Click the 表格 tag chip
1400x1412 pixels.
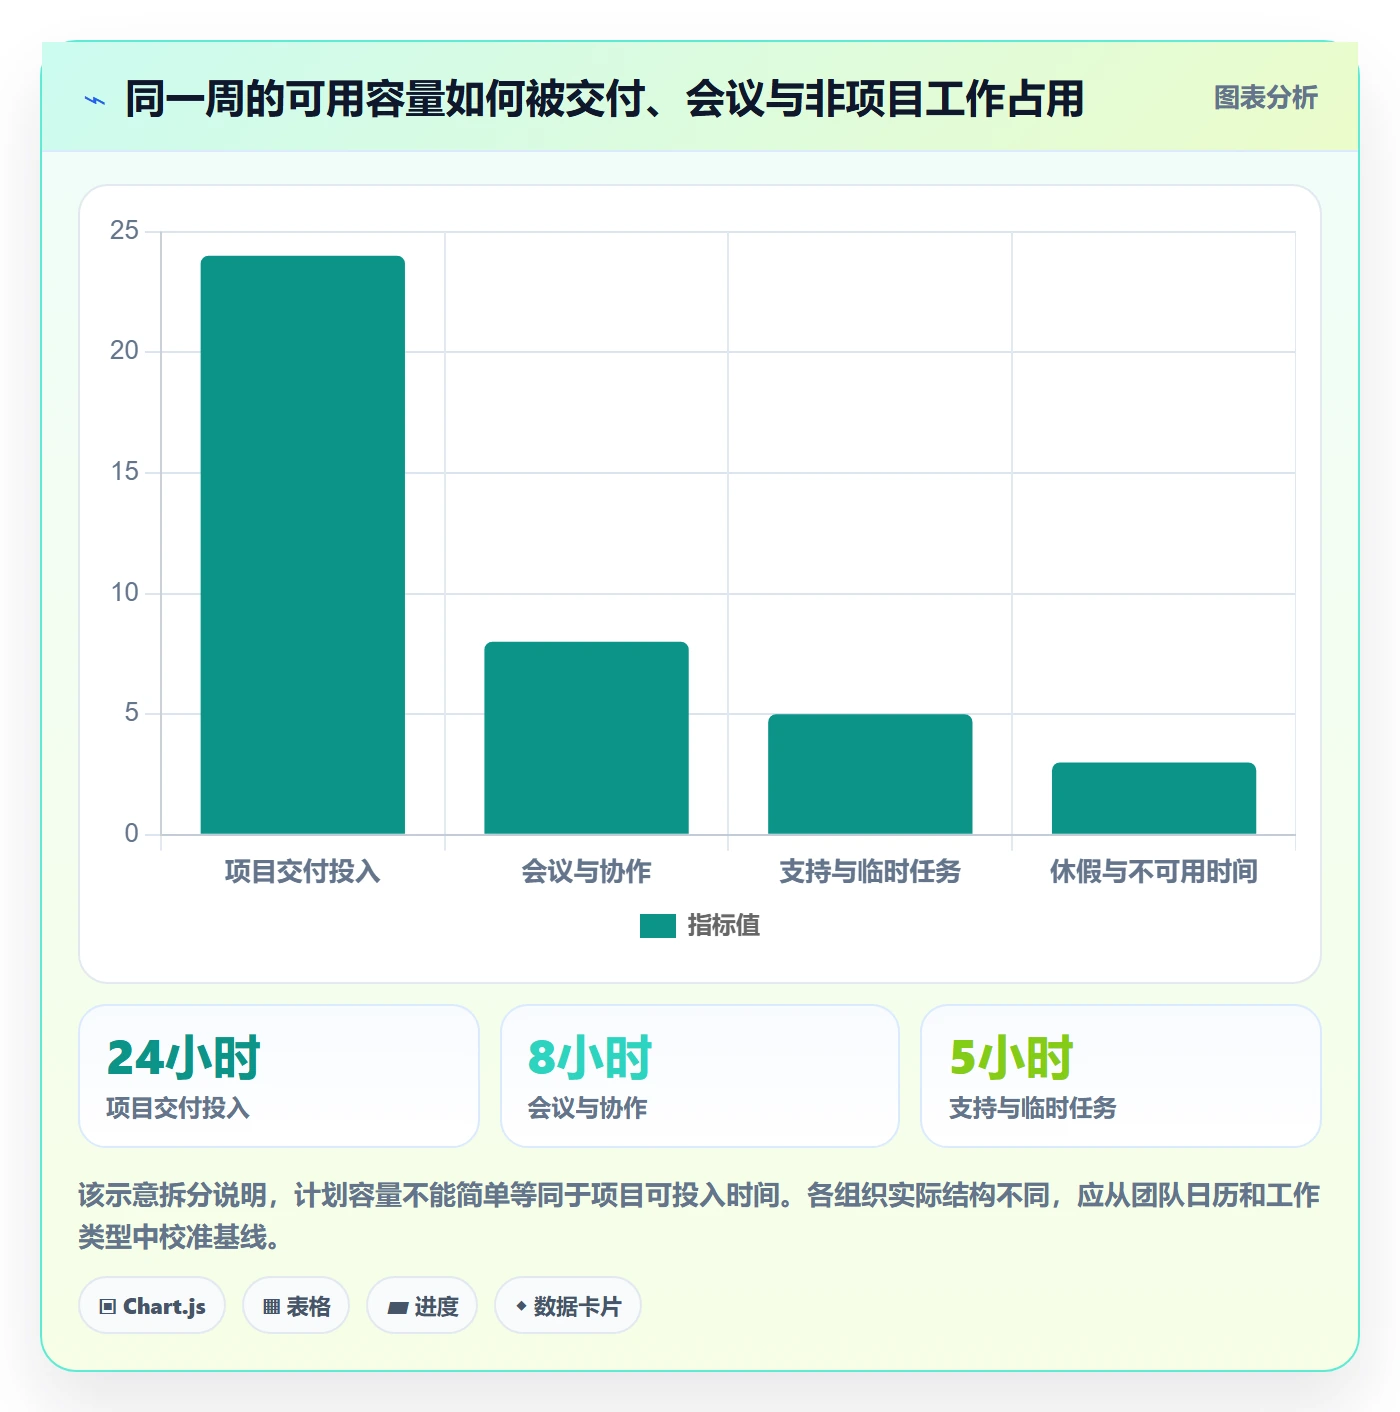tap(296, 1306)
